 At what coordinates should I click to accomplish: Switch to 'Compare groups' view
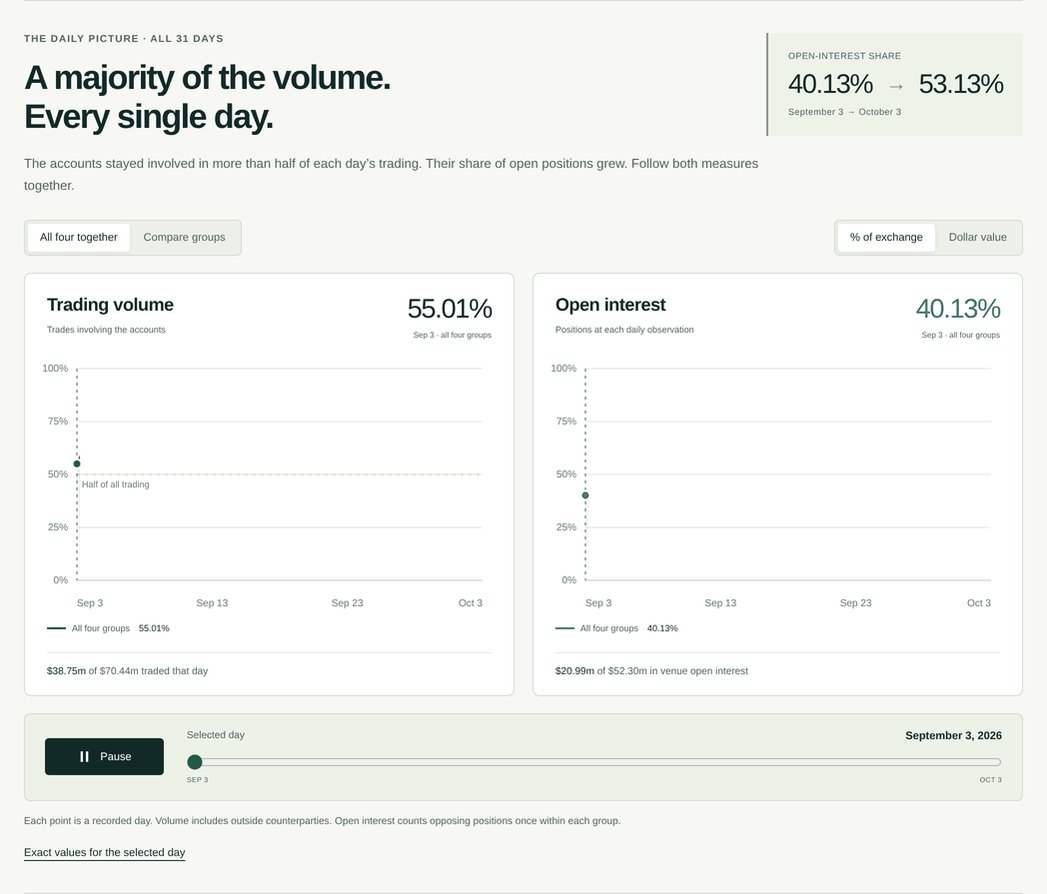(x=184, y=237)
